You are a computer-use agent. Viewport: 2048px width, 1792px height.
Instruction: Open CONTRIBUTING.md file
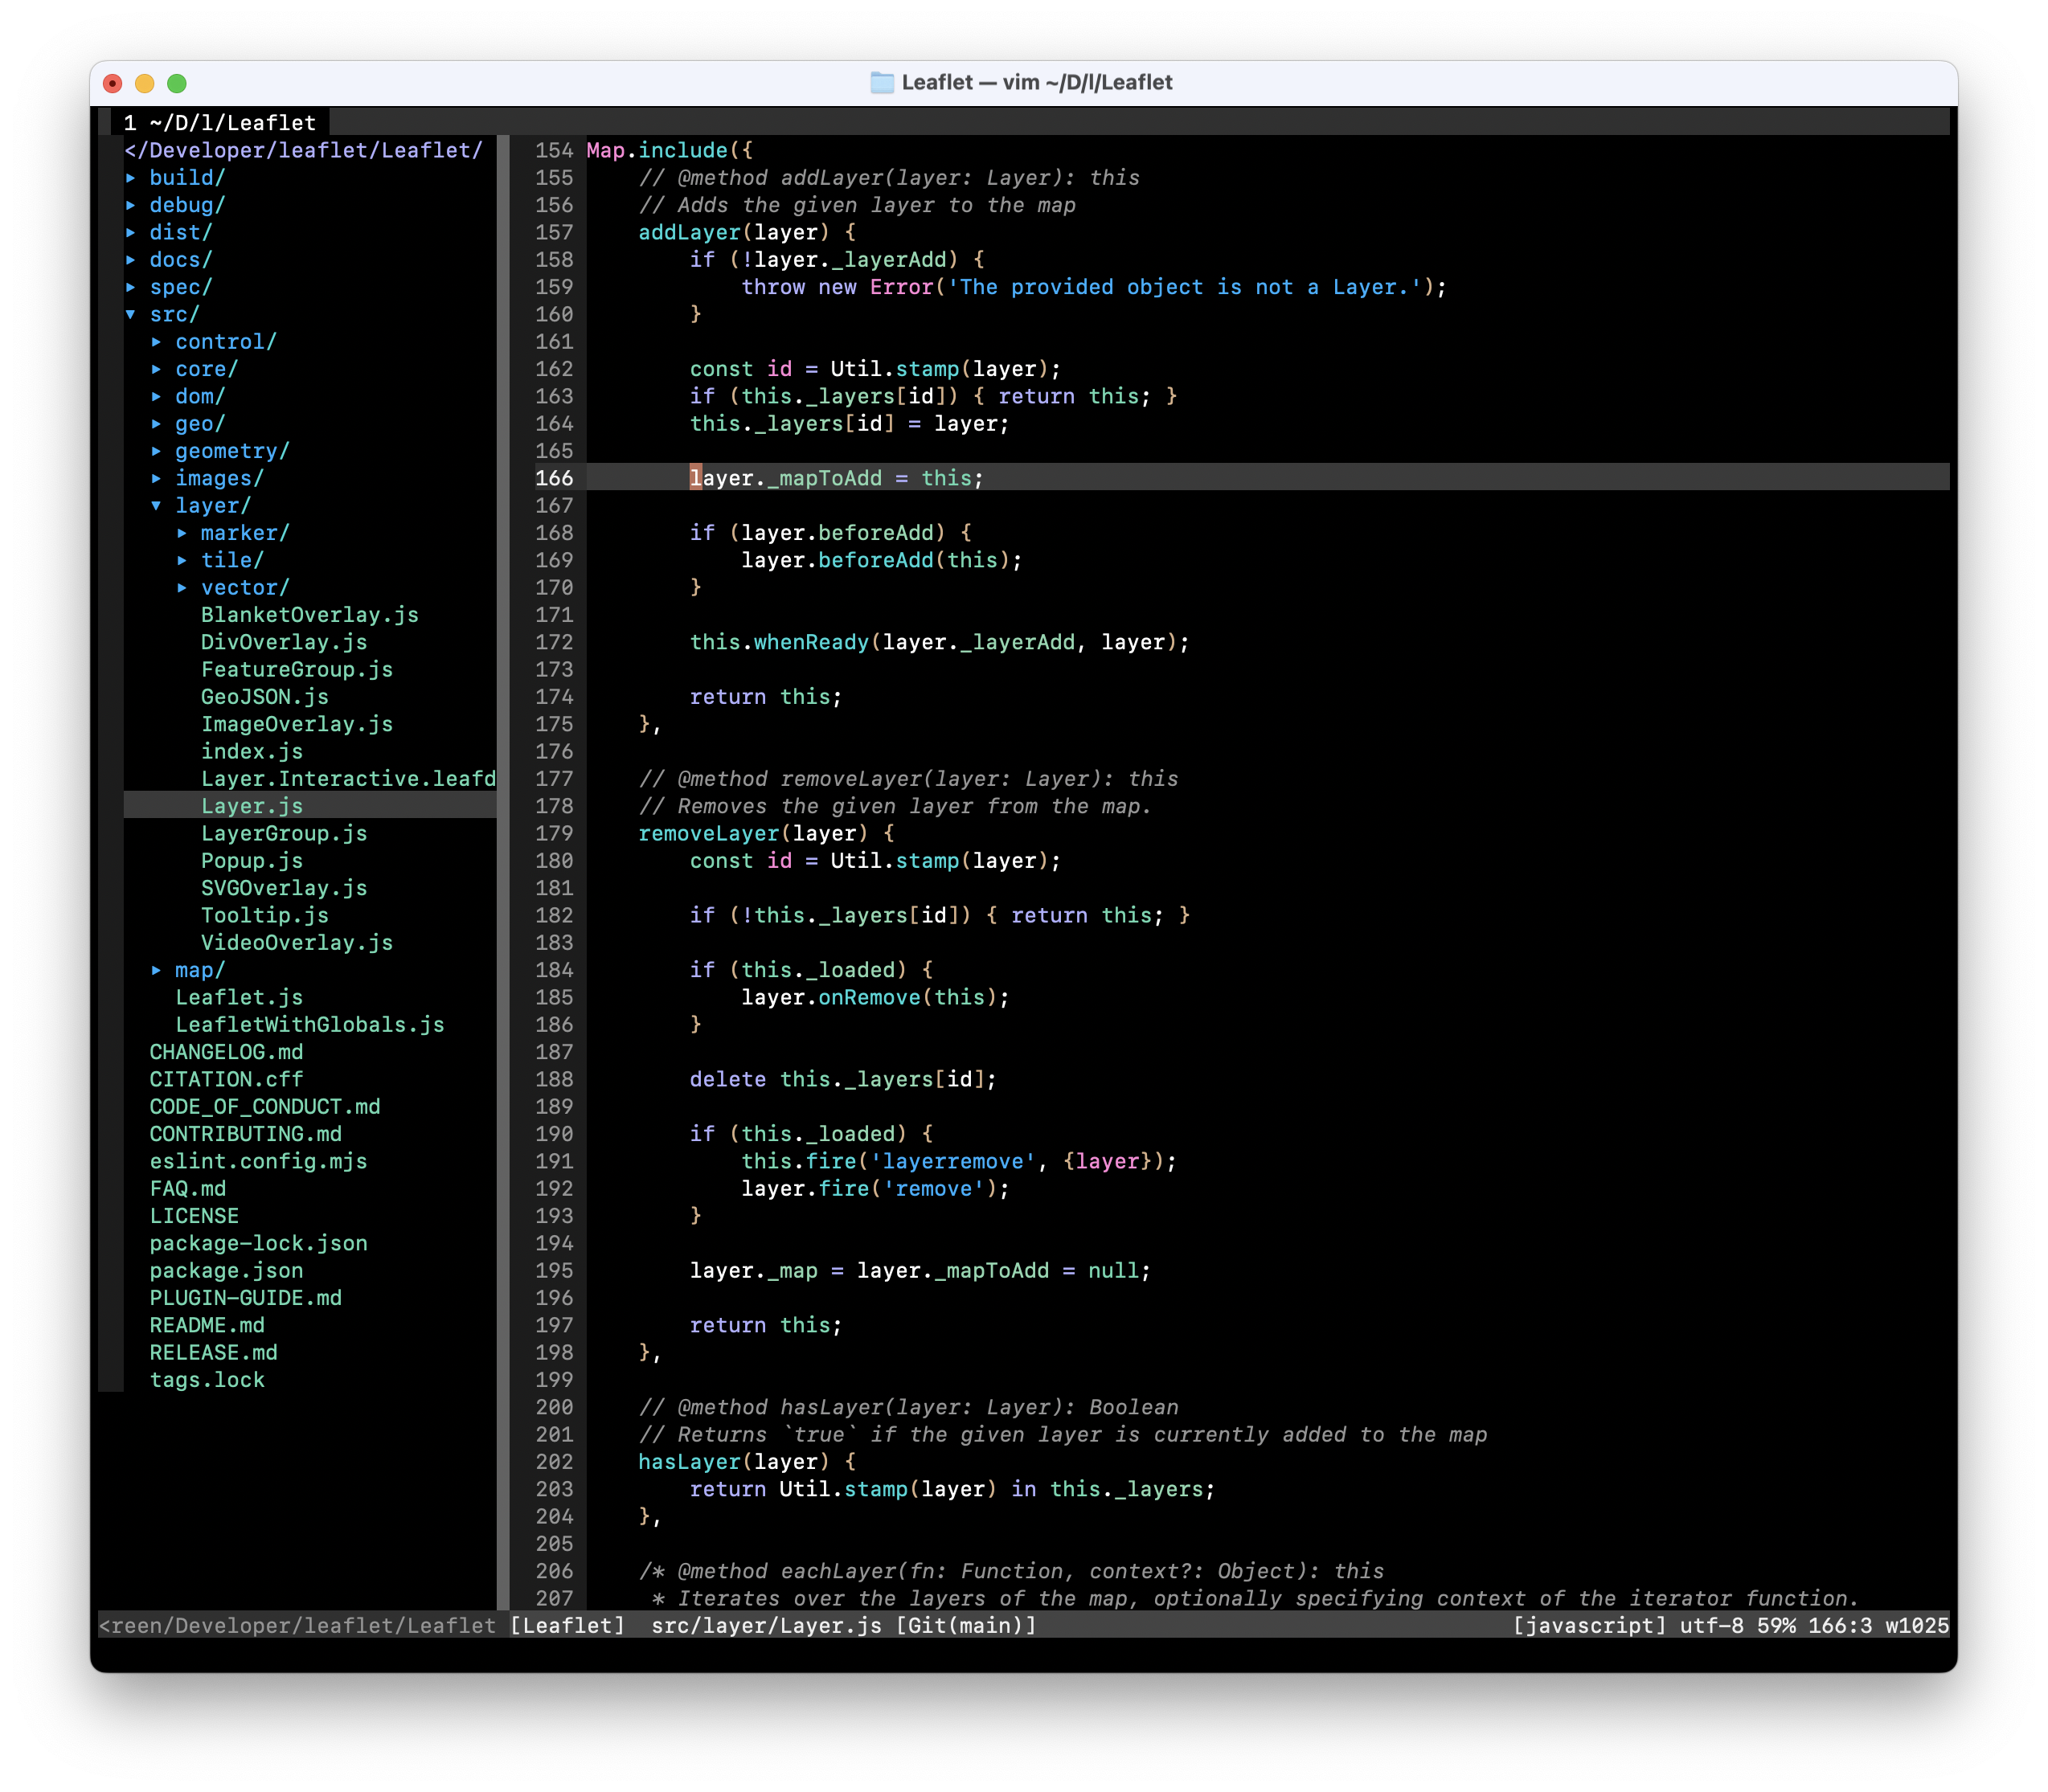246,1134
